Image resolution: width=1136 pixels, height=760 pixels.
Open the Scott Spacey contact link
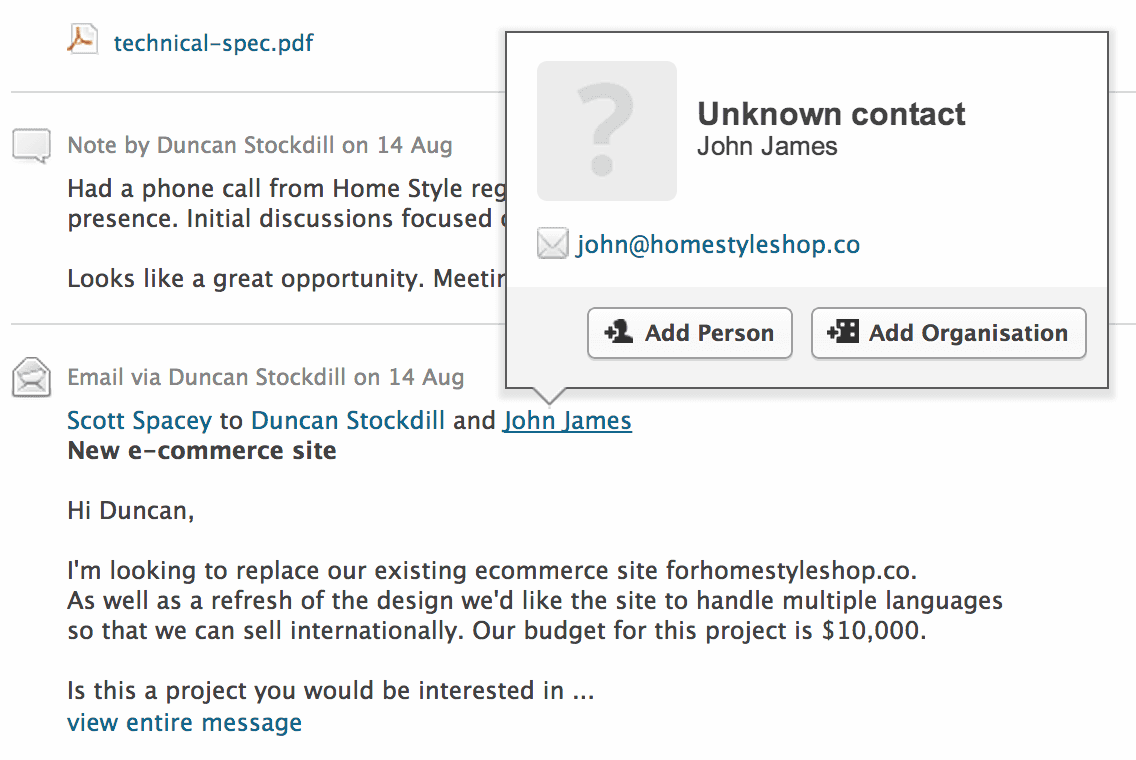pos(139,421)
